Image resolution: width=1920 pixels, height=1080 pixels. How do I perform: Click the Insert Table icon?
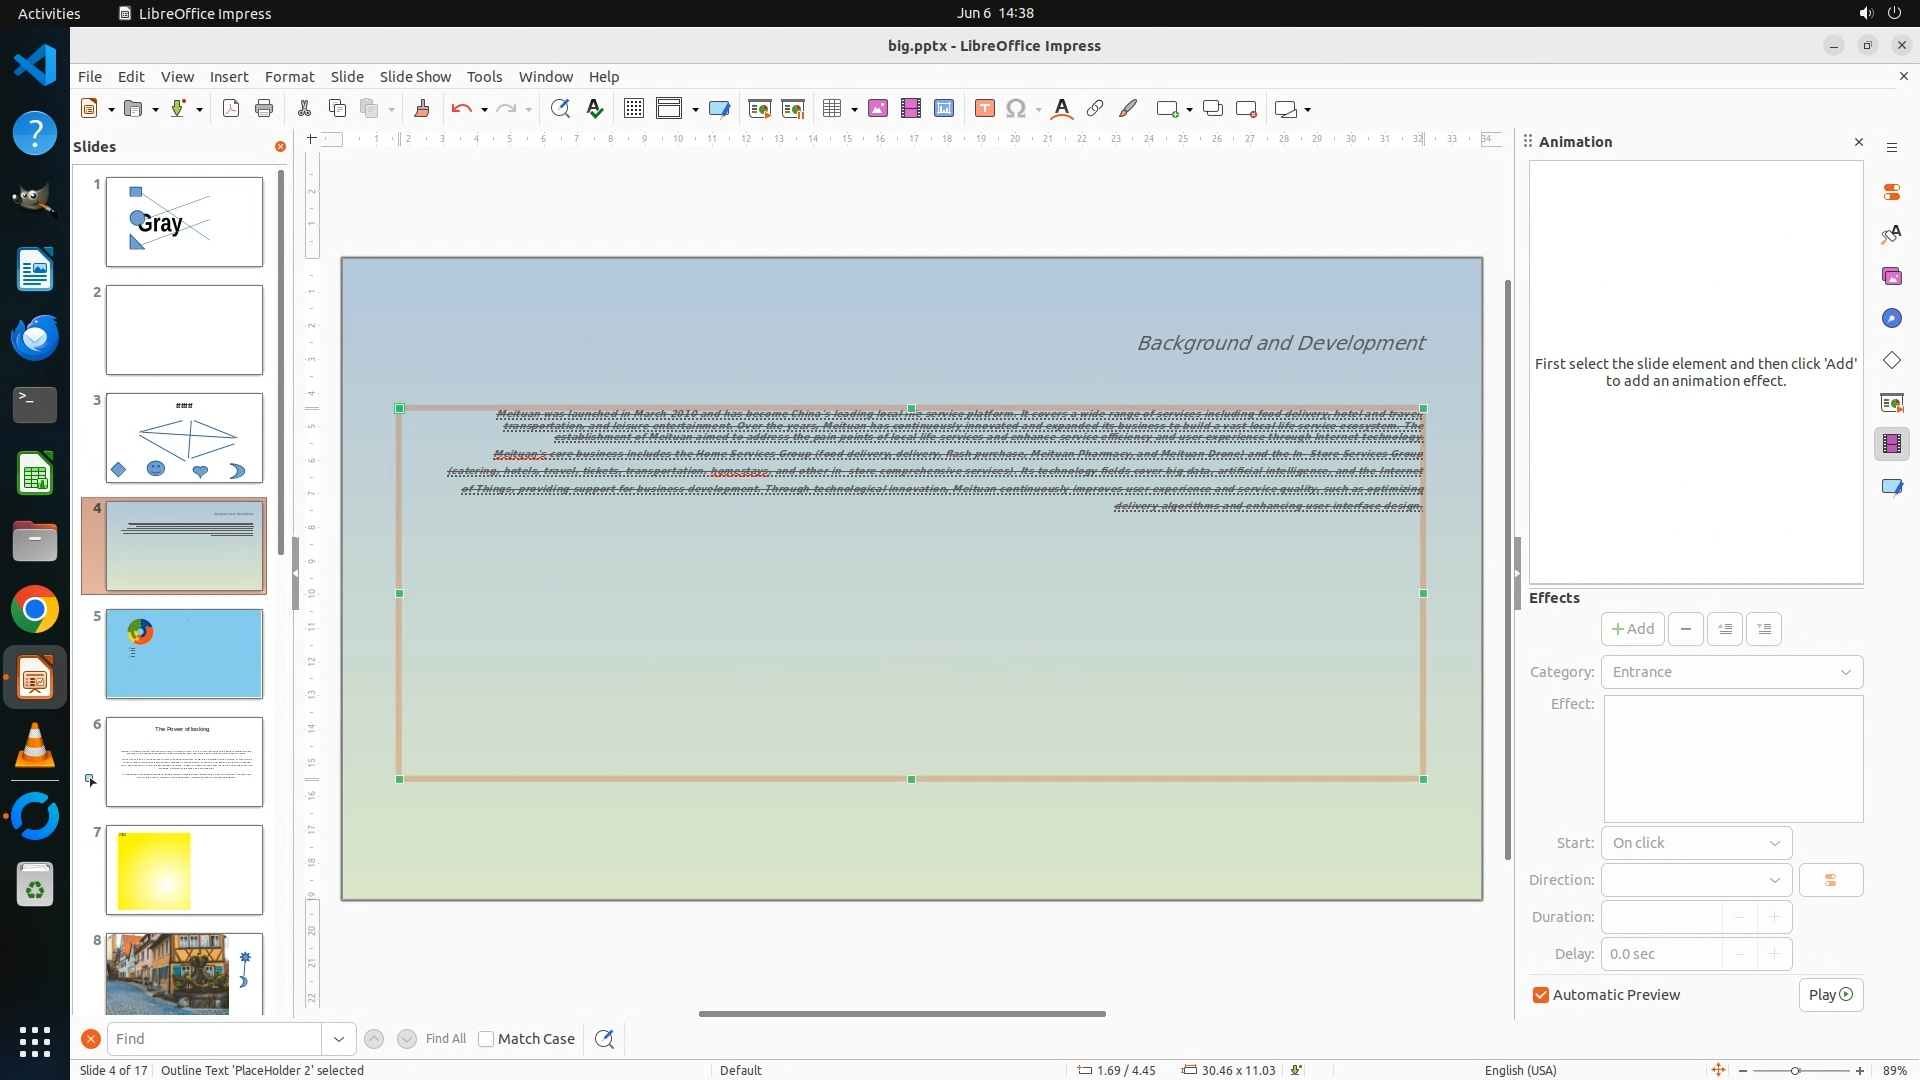831,109
